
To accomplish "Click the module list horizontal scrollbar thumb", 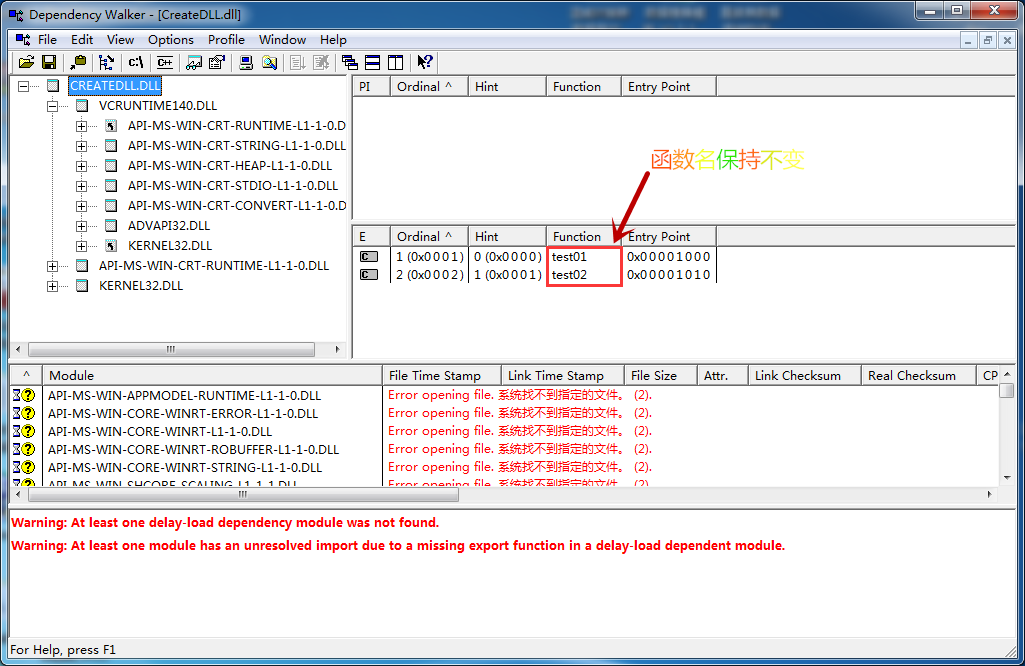I will pyautogui.click(x=243, y=495).
